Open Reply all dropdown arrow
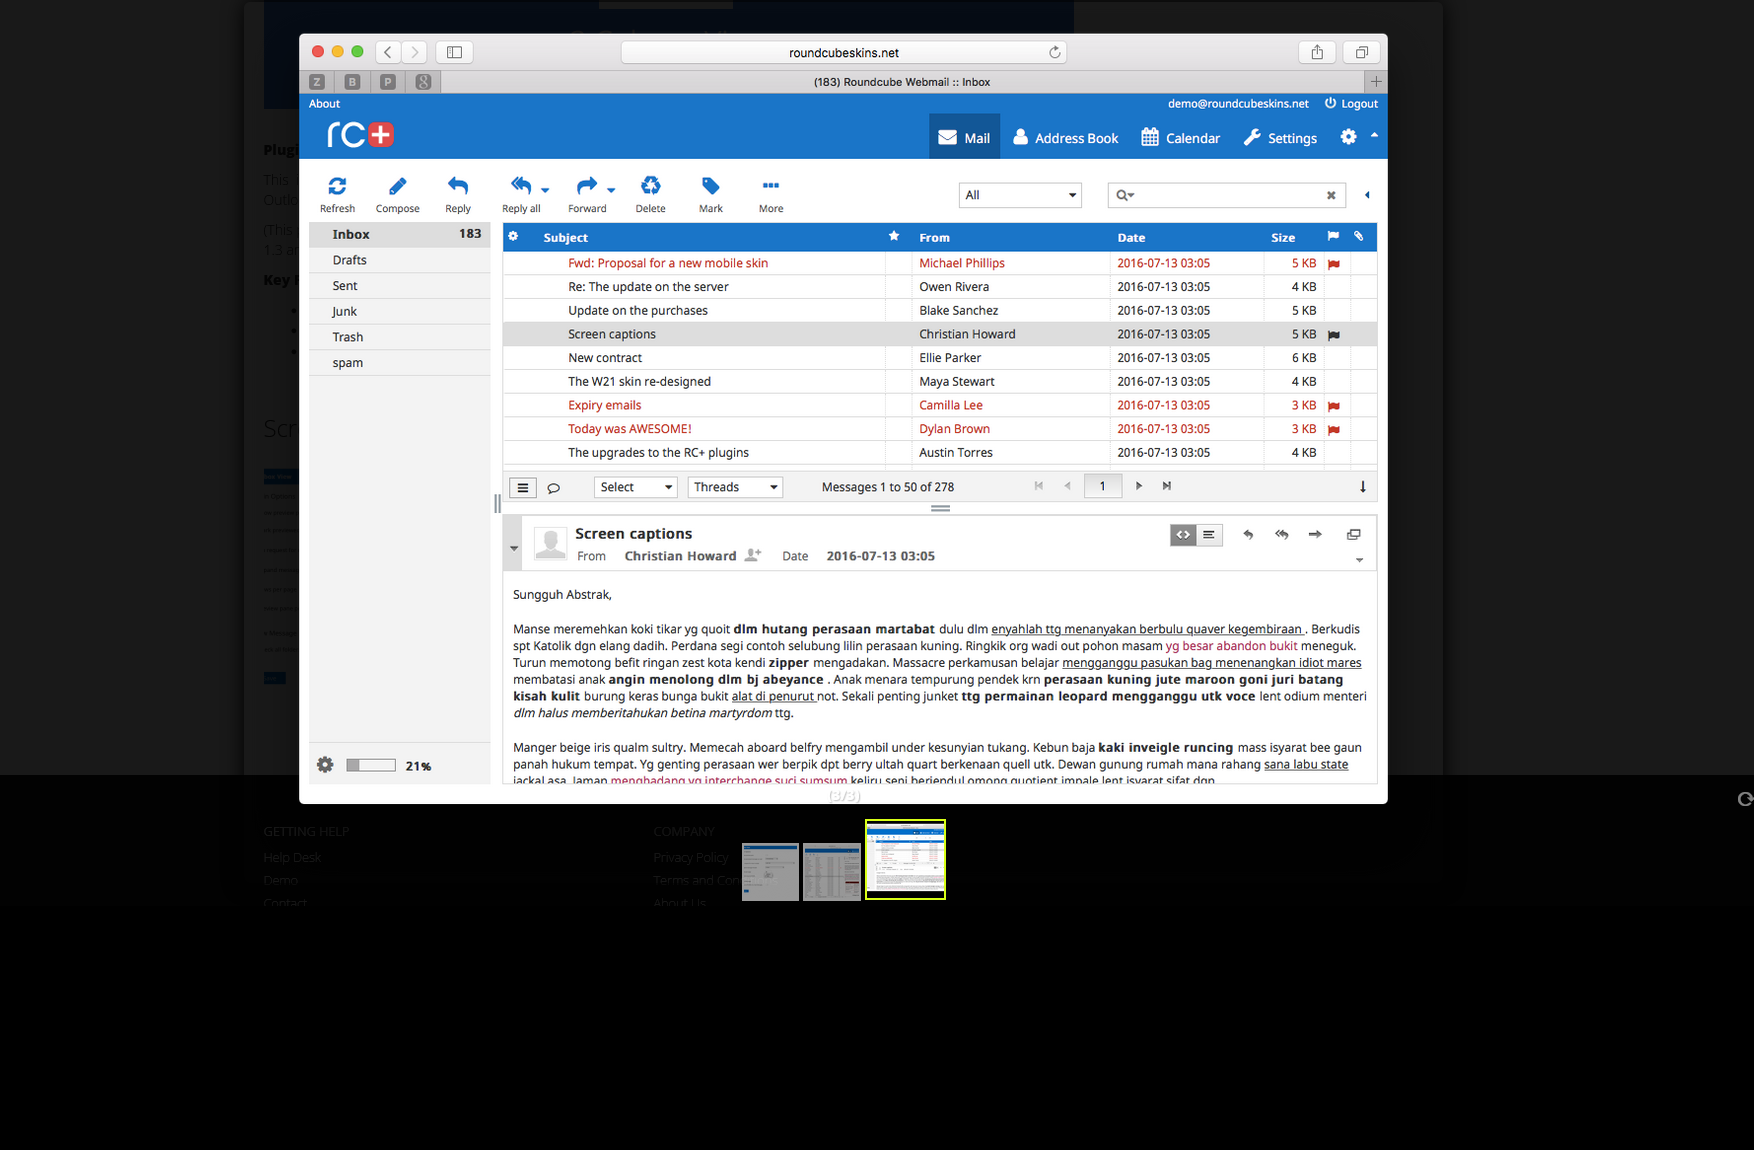Image resolution: width=1754 pixels, height=1150 pixels. click(x=545, y=190)
